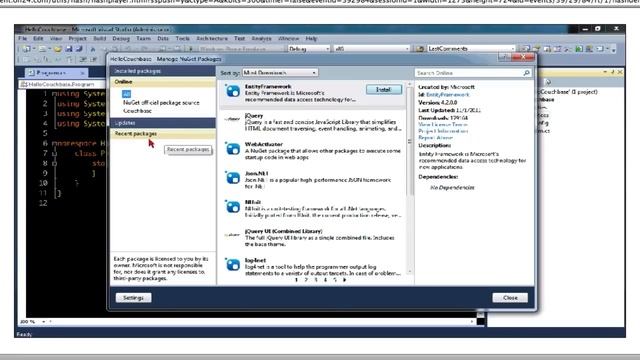This screenshot has height=360, width=640.
Task: Select the log4net package row
Action: tap(312, 267)
